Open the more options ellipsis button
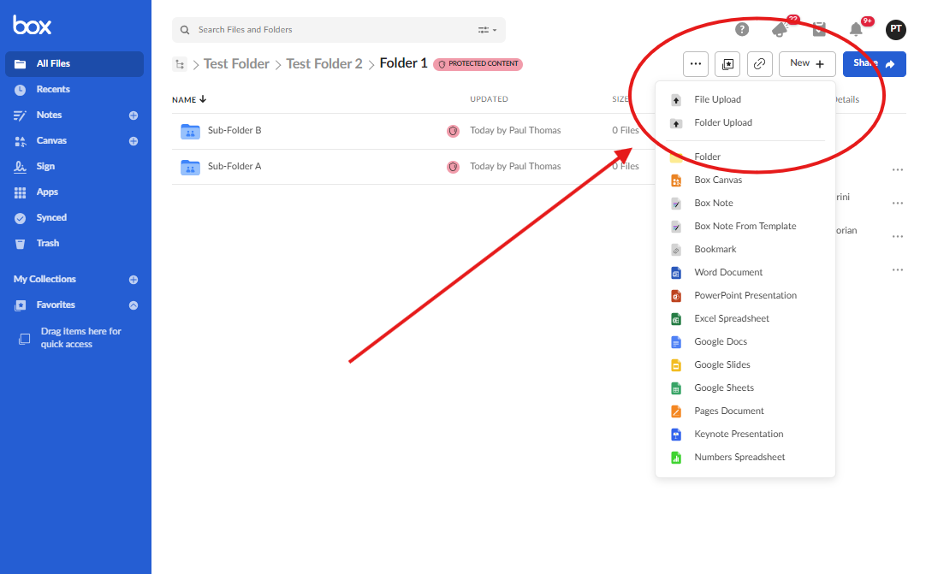This screenshot has height=574, width=926. point(696,64)
